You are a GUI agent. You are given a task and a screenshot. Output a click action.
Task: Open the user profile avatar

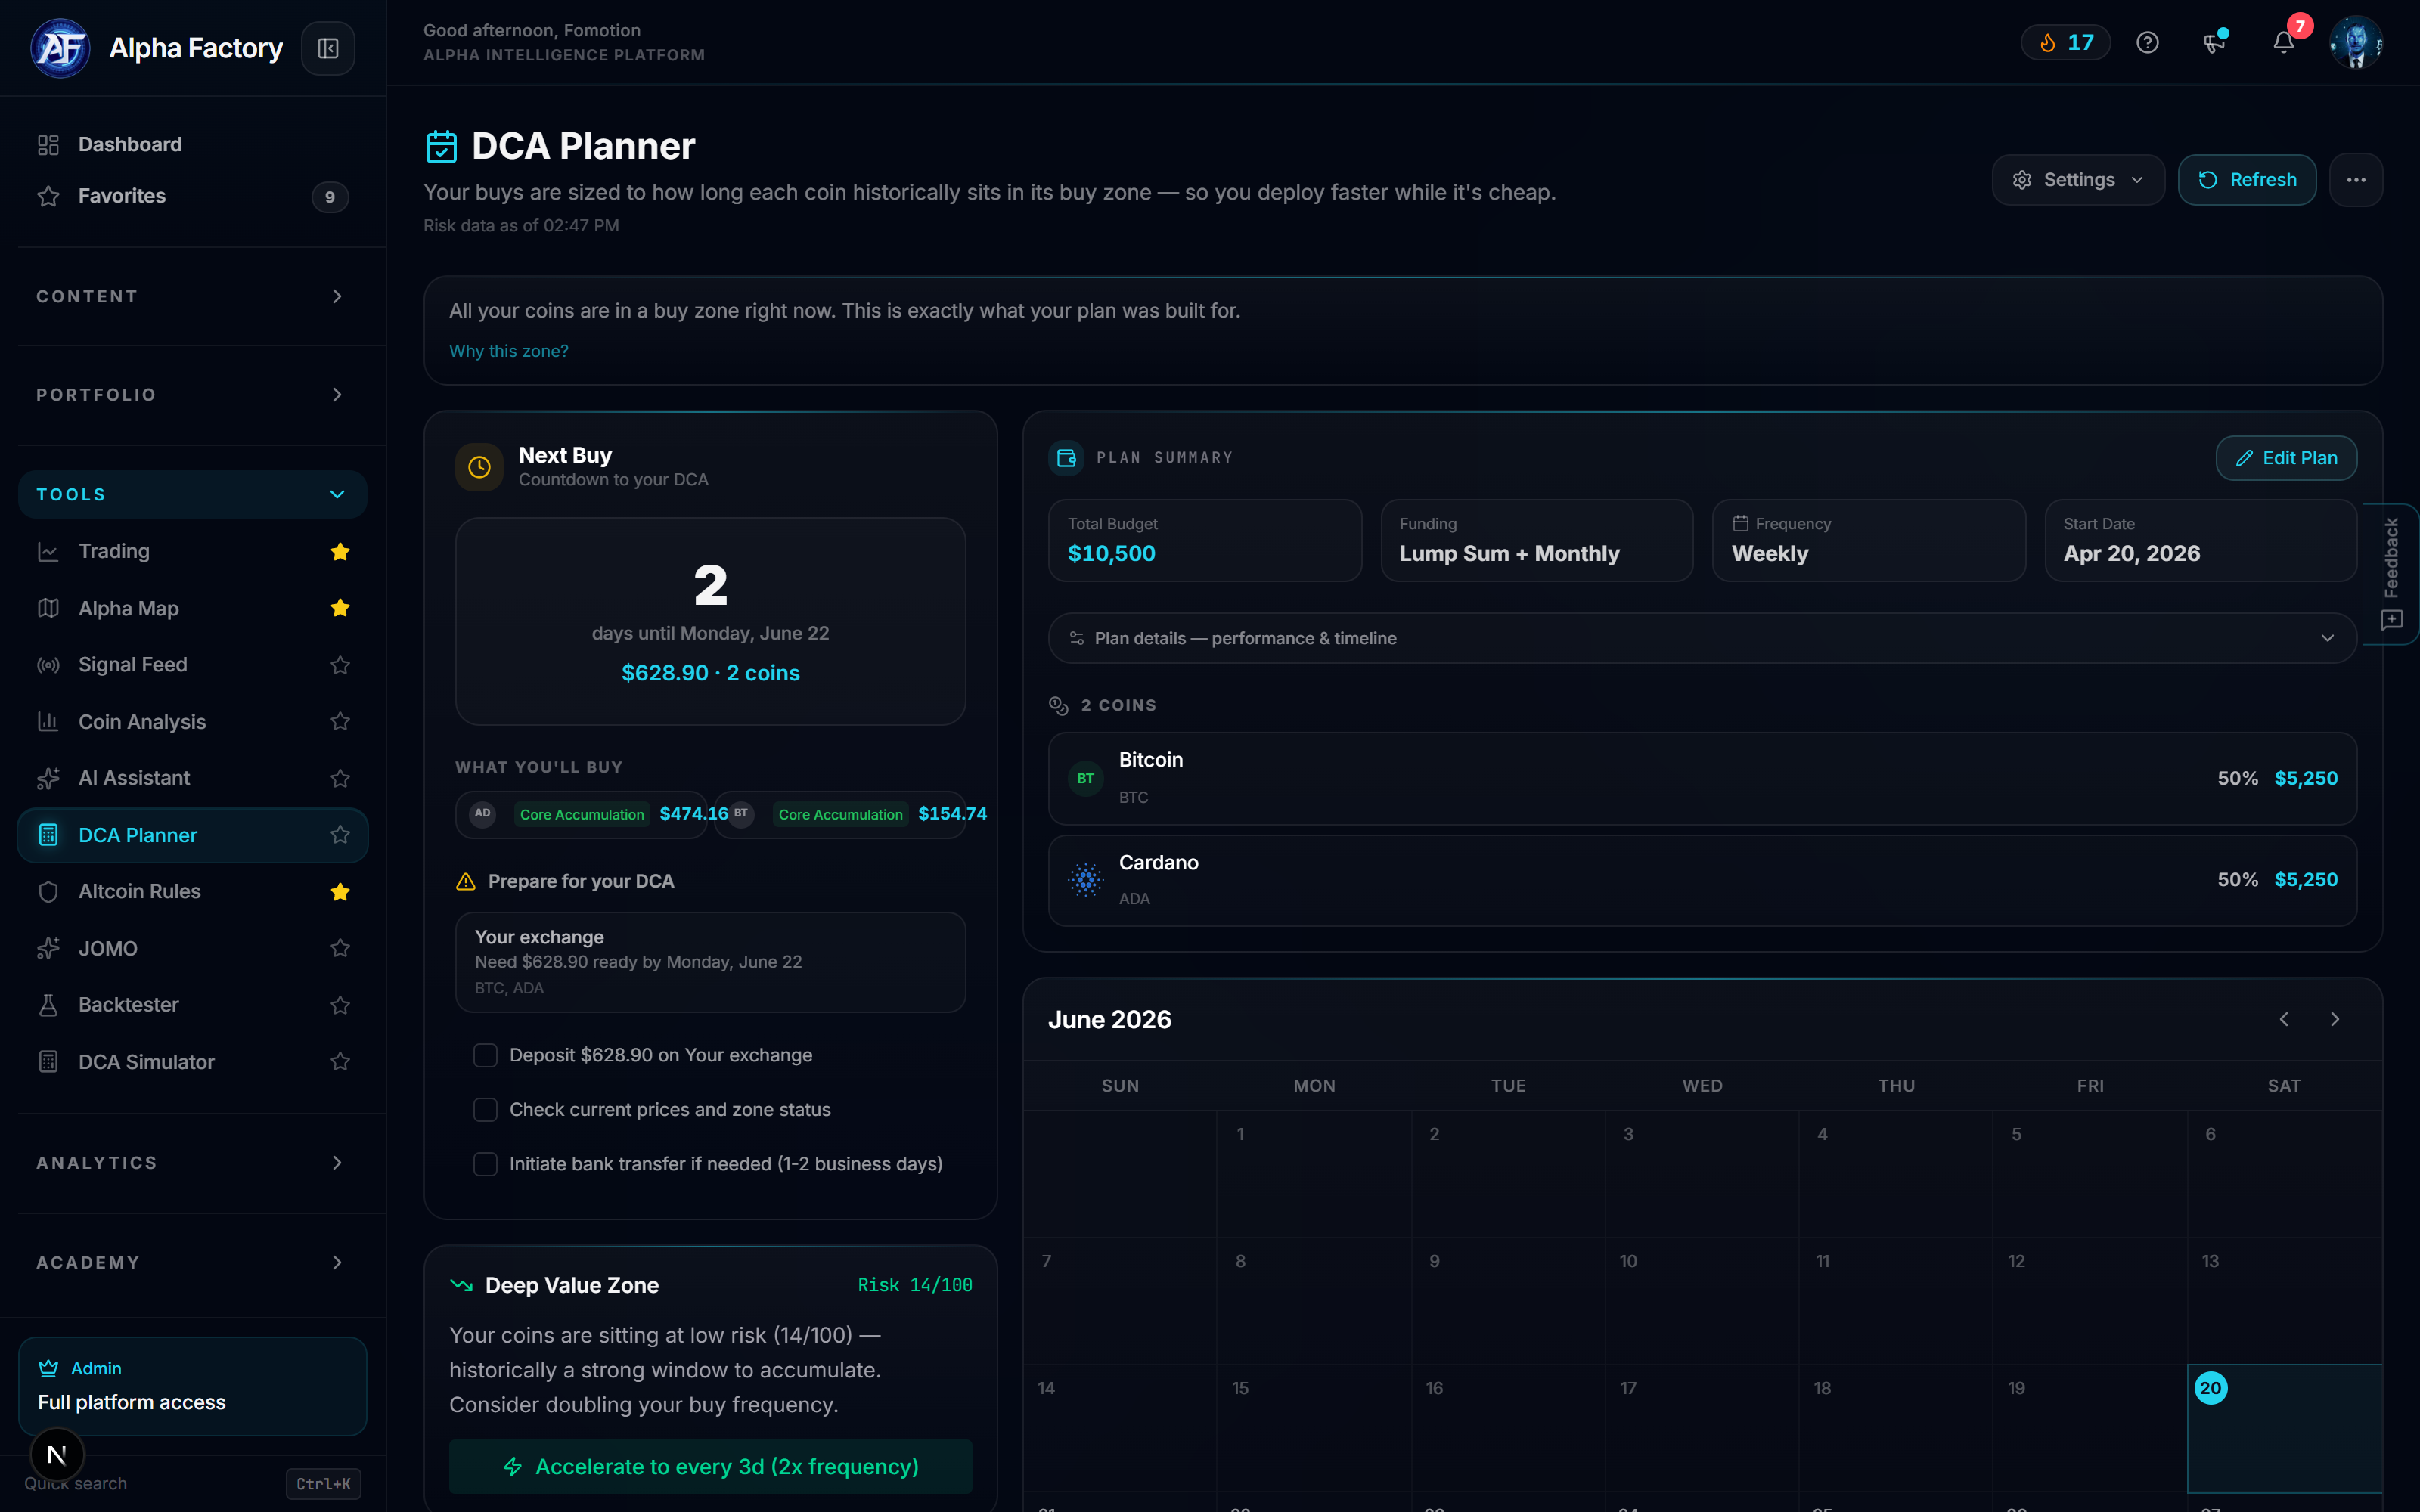(2356, 42)
